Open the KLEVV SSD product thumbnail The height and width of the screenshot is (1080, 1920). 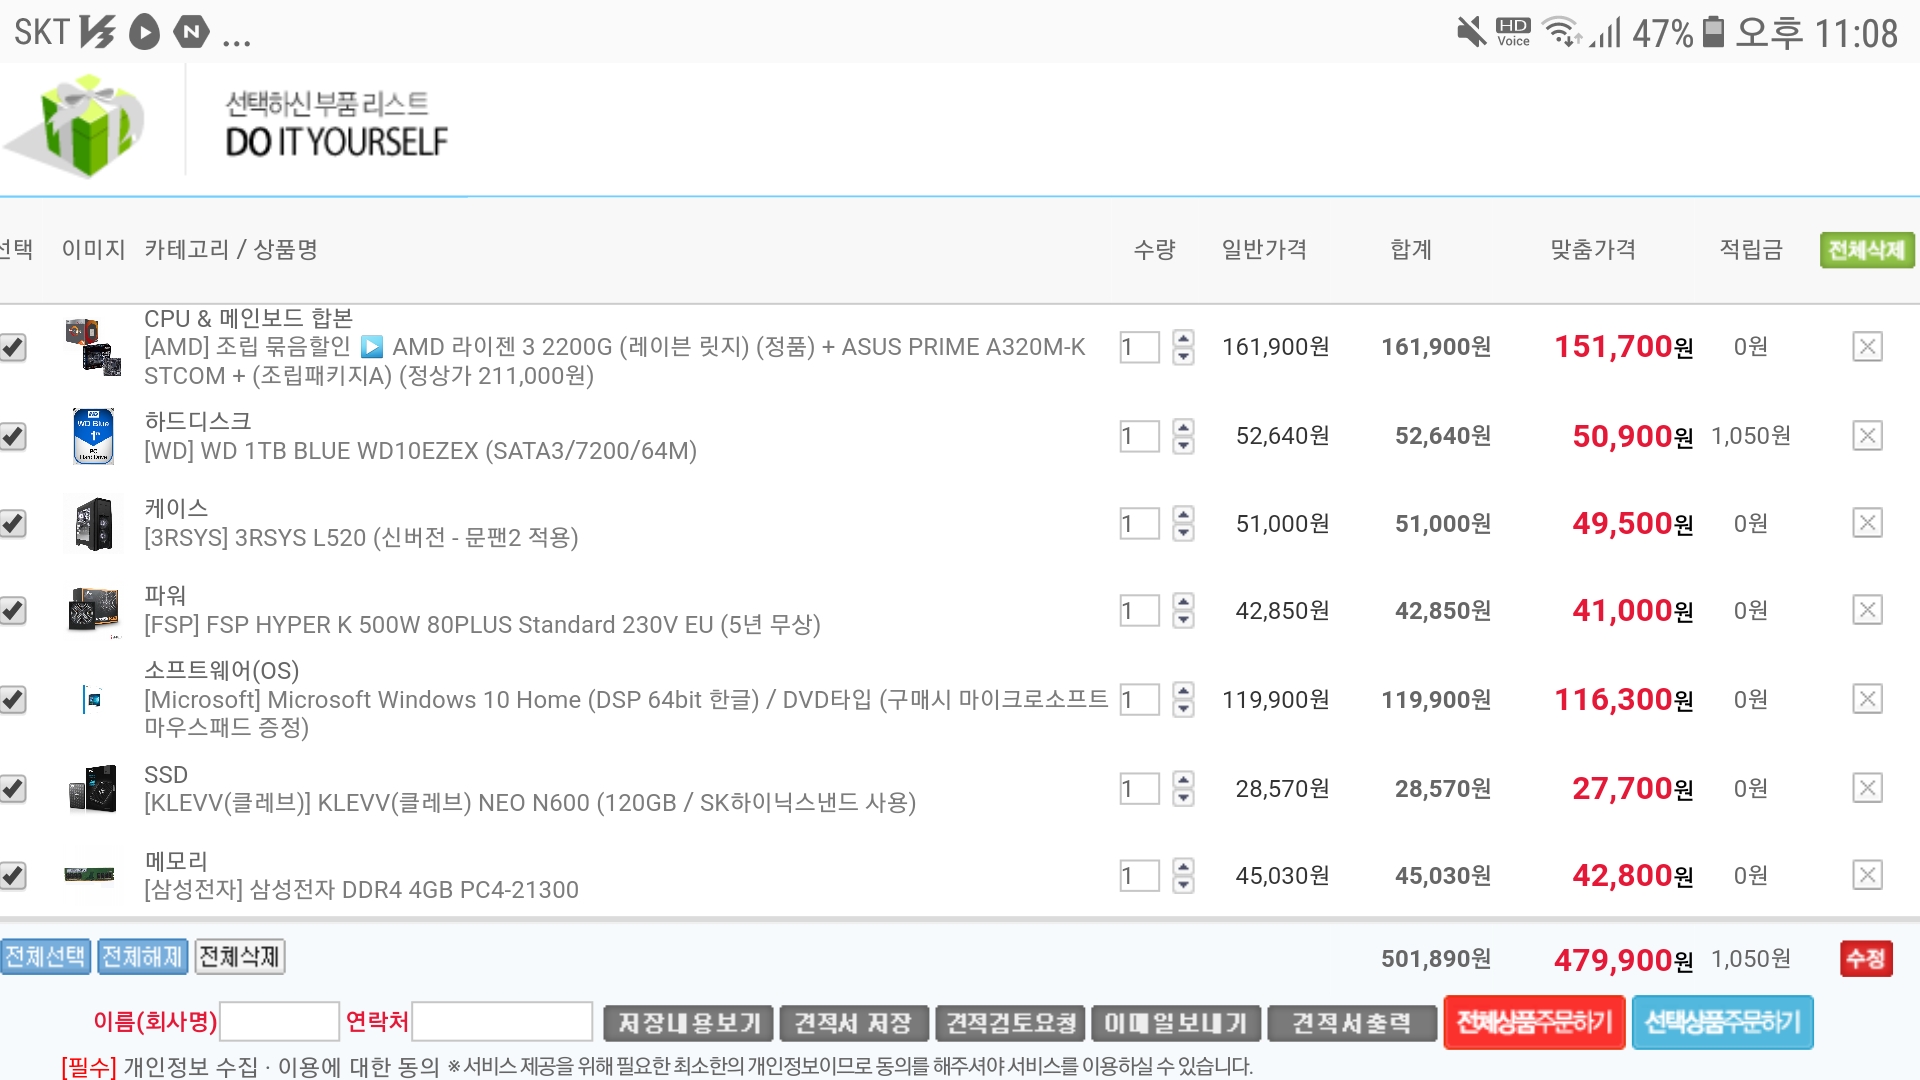coord(93,788)
